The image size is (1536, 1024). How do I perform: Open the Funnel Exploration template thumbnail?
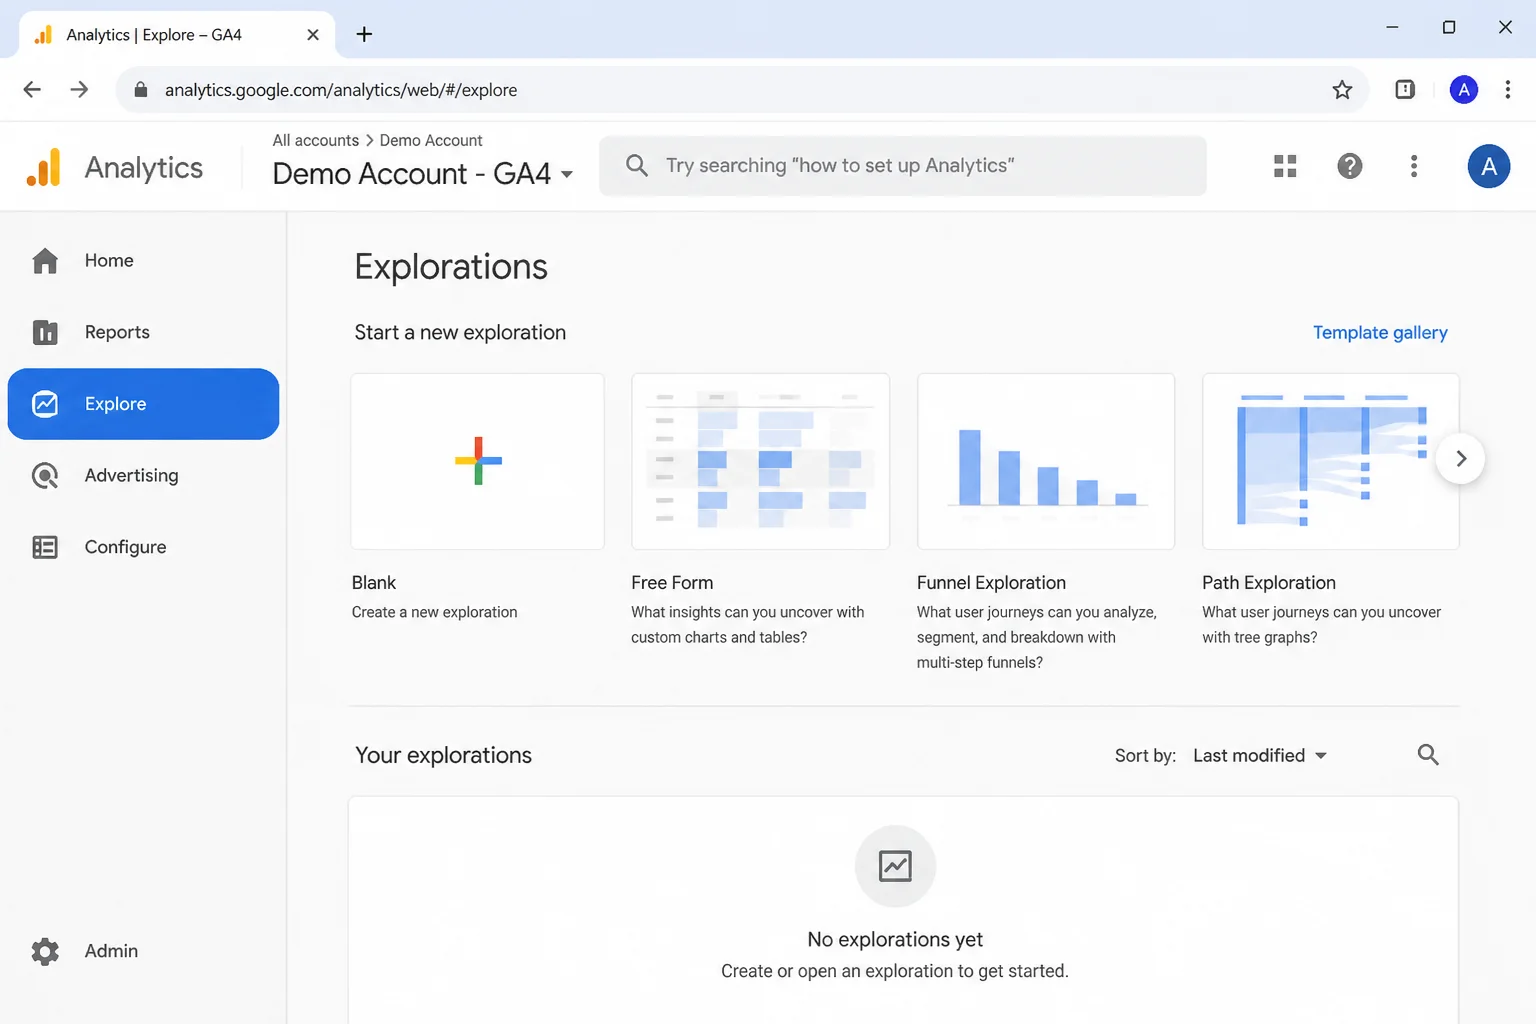(x=1046, y=461)
